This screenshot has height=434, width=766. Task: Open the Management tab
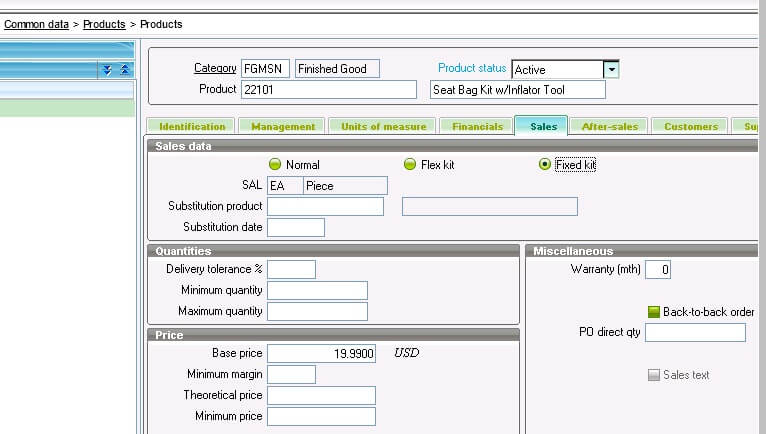(283, 126)
